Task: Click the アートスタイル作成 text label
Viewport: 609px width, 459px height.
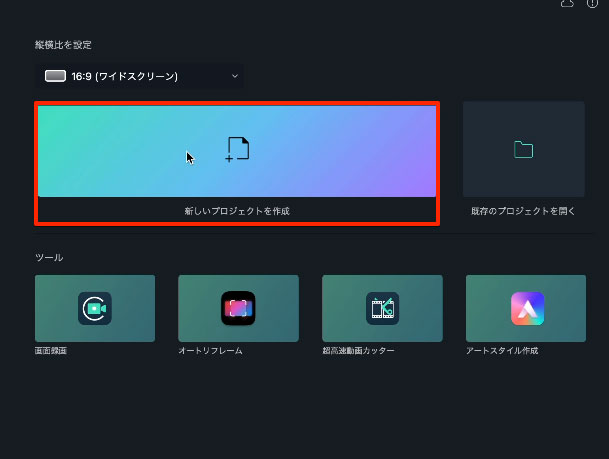Action: 502,351
